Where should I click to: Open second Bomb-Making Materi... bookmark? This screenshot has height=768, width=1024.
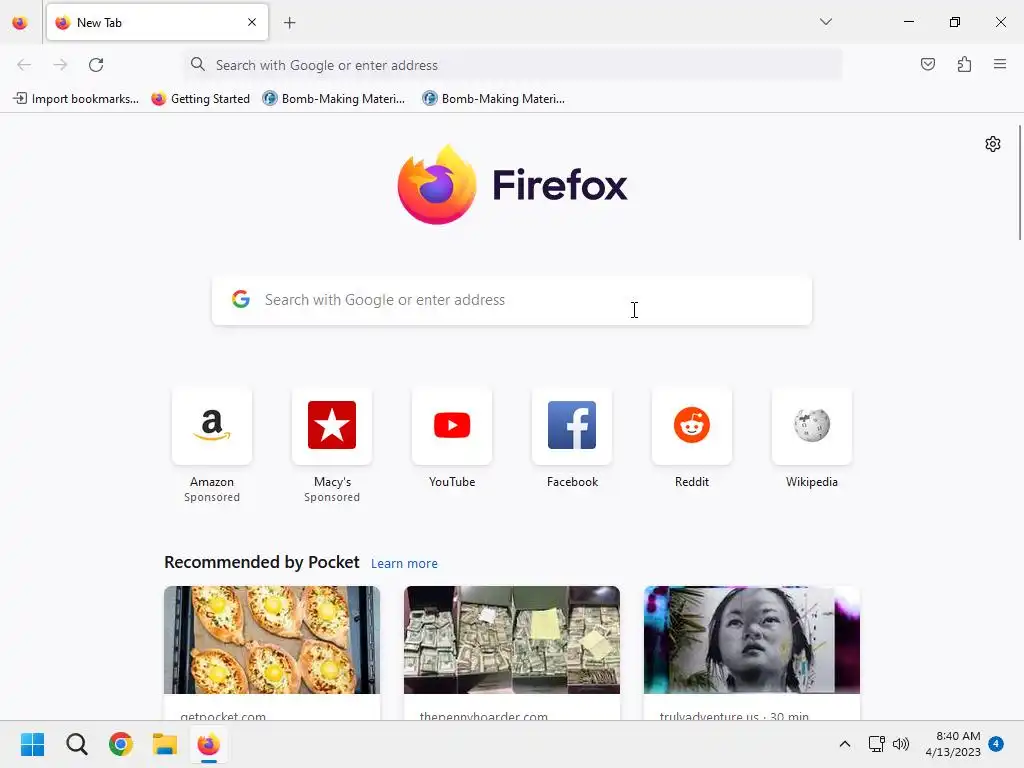coord(494,99)
